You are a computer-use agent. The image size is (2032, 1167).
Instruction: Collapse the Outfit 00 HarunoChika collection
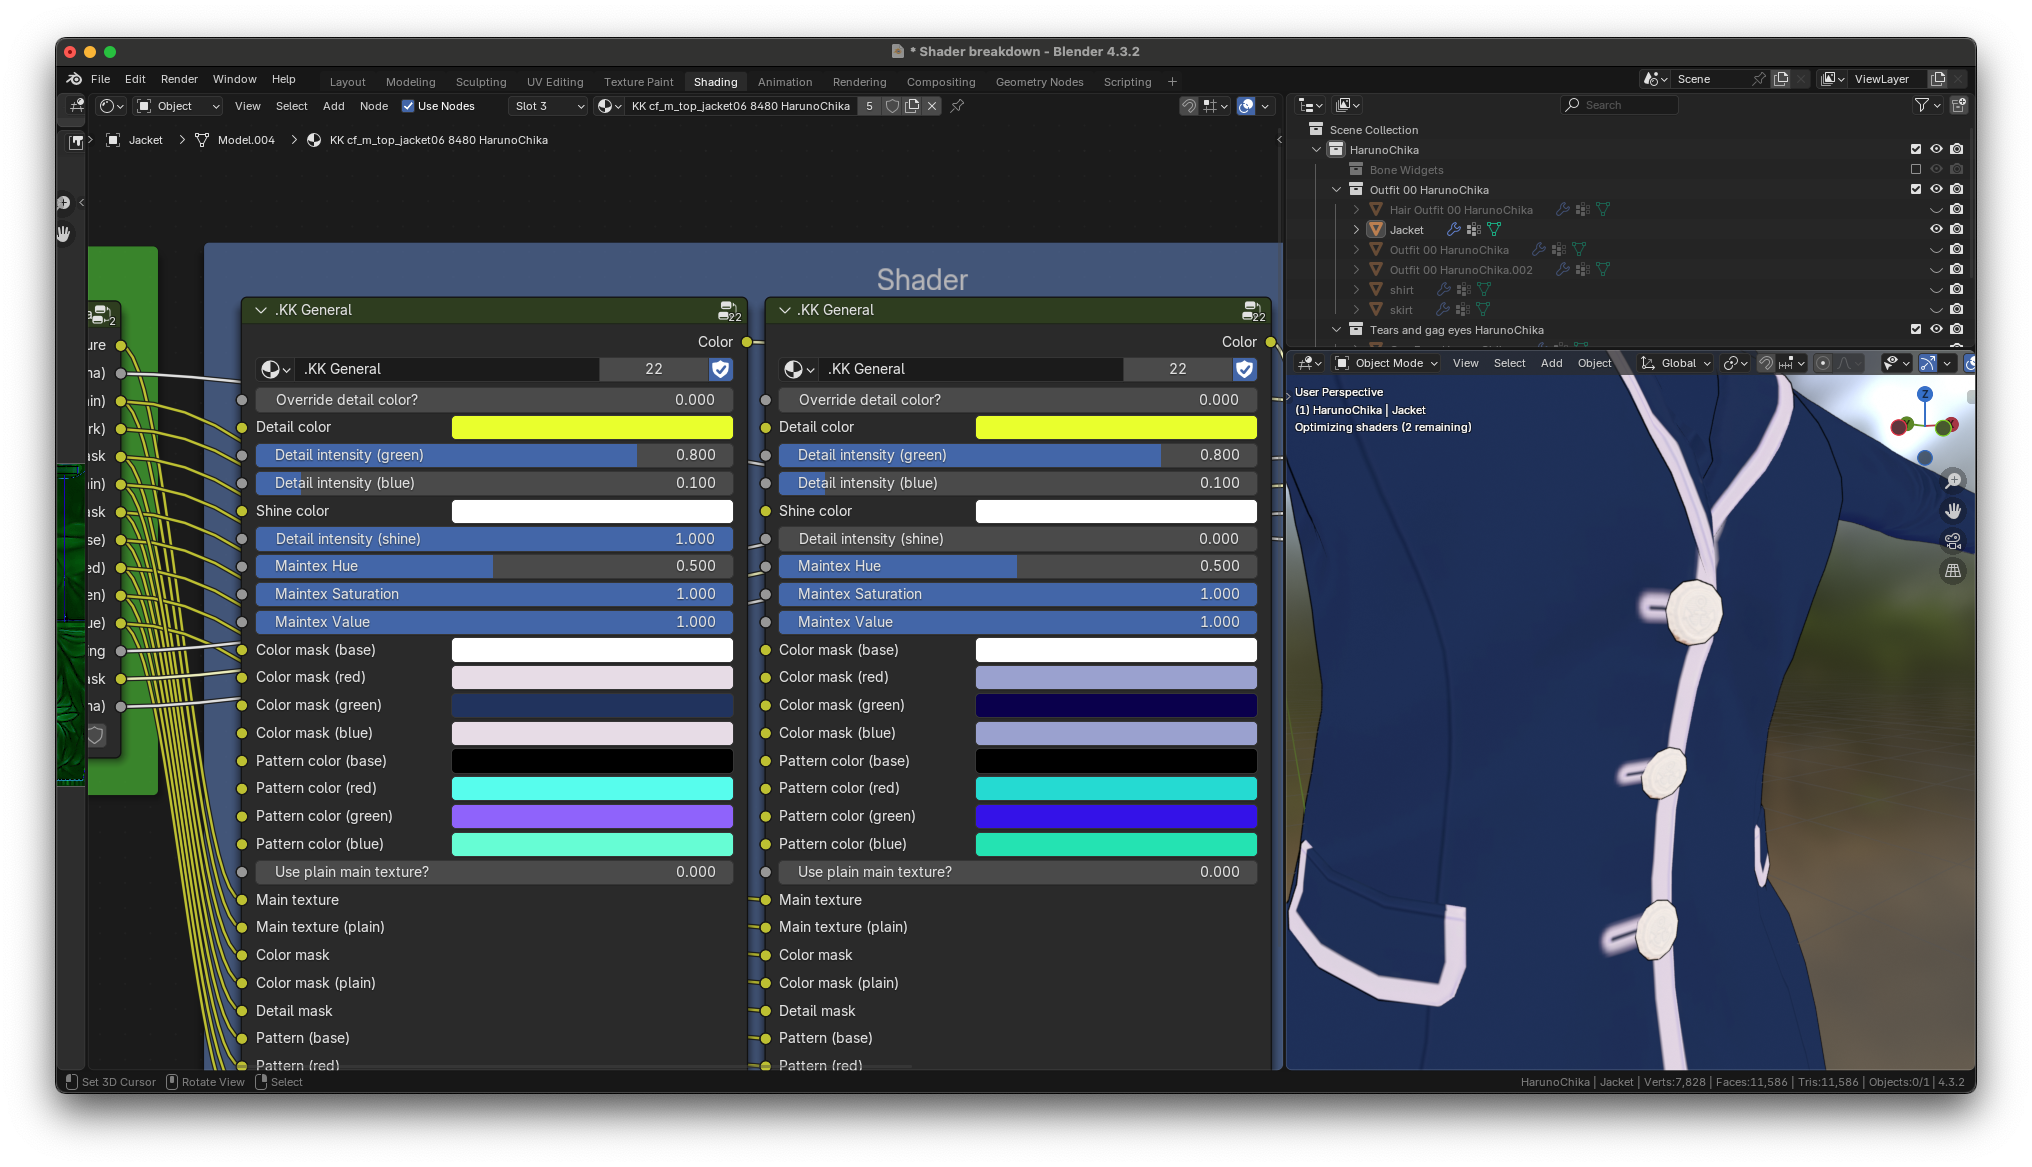[x=1337, y=190]
